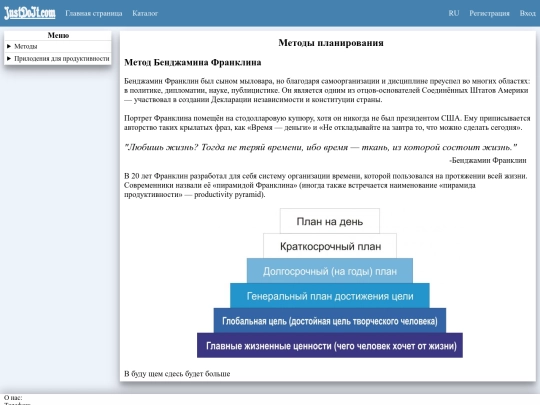
Task: Click Долгосрочный (на годы) план block
Action: click(x=330, y=271)
